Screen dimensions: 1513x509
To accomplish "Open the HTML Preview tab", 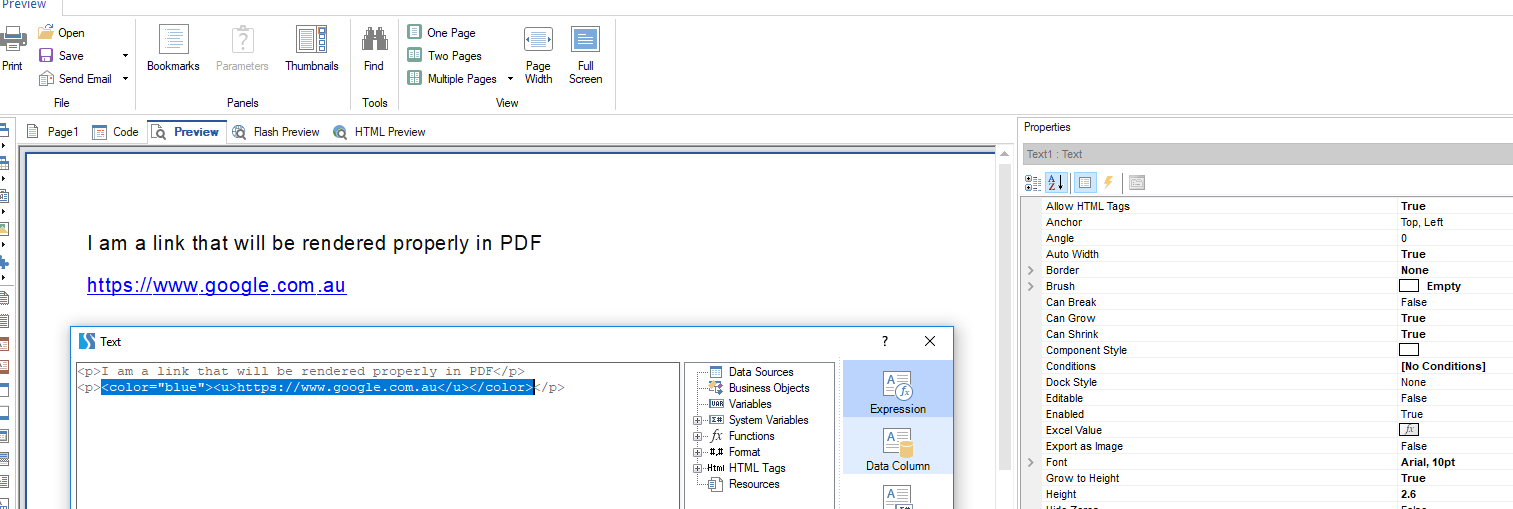I will point(380,132).
